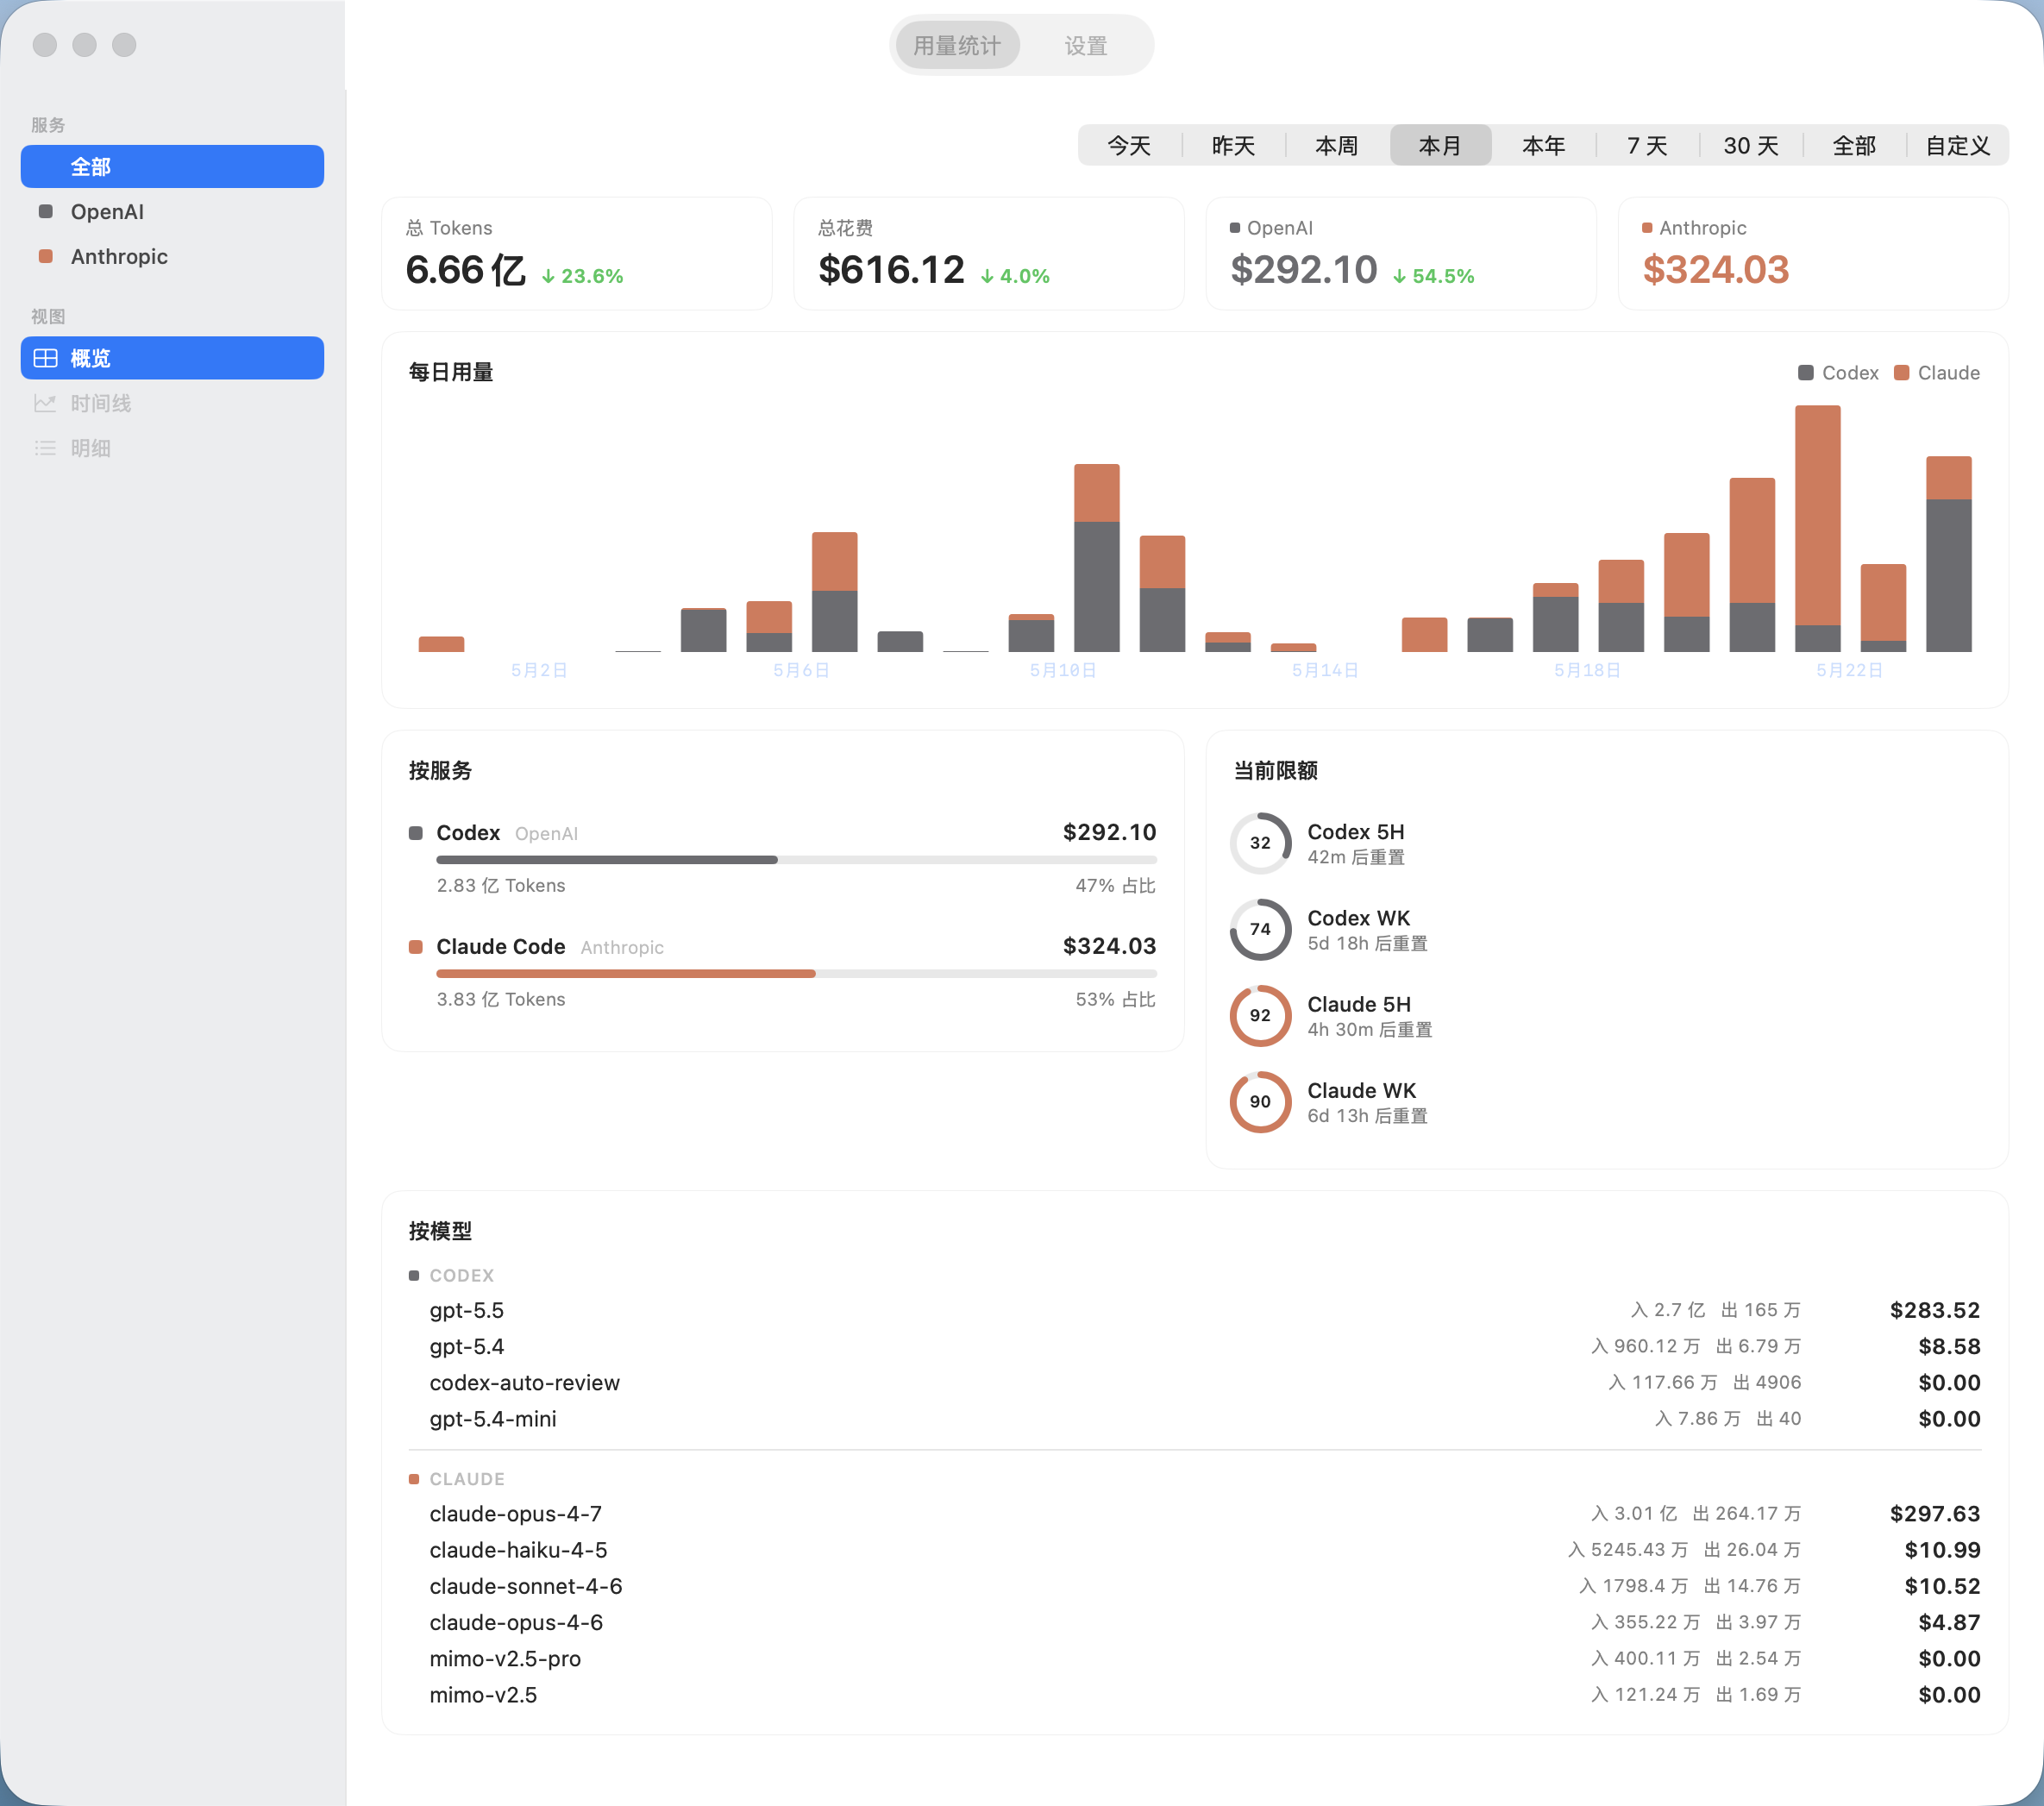Select the Anthropic service square icon
The height and width of the screenshot is (1806, 2044).
coord(45,256)
